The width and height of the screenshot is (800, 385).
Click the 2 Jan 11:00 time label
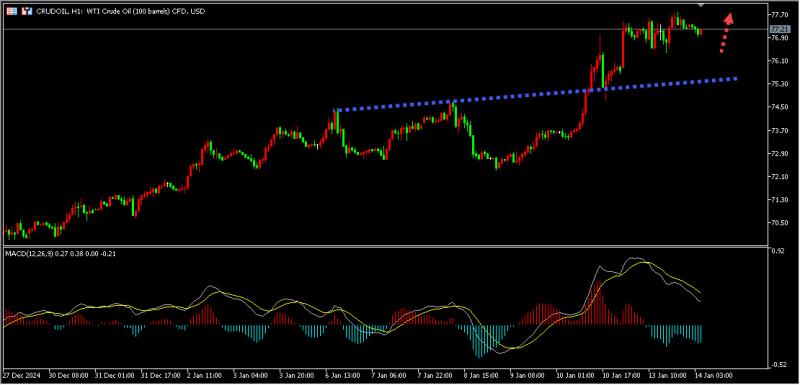click(205, 375)
